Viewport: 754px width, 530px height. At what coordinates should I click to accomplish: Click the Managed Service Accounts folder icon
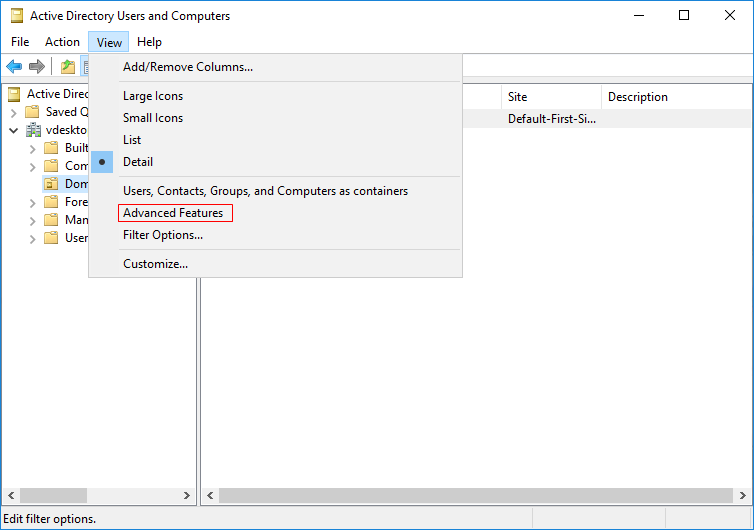(x=51, y=220)
